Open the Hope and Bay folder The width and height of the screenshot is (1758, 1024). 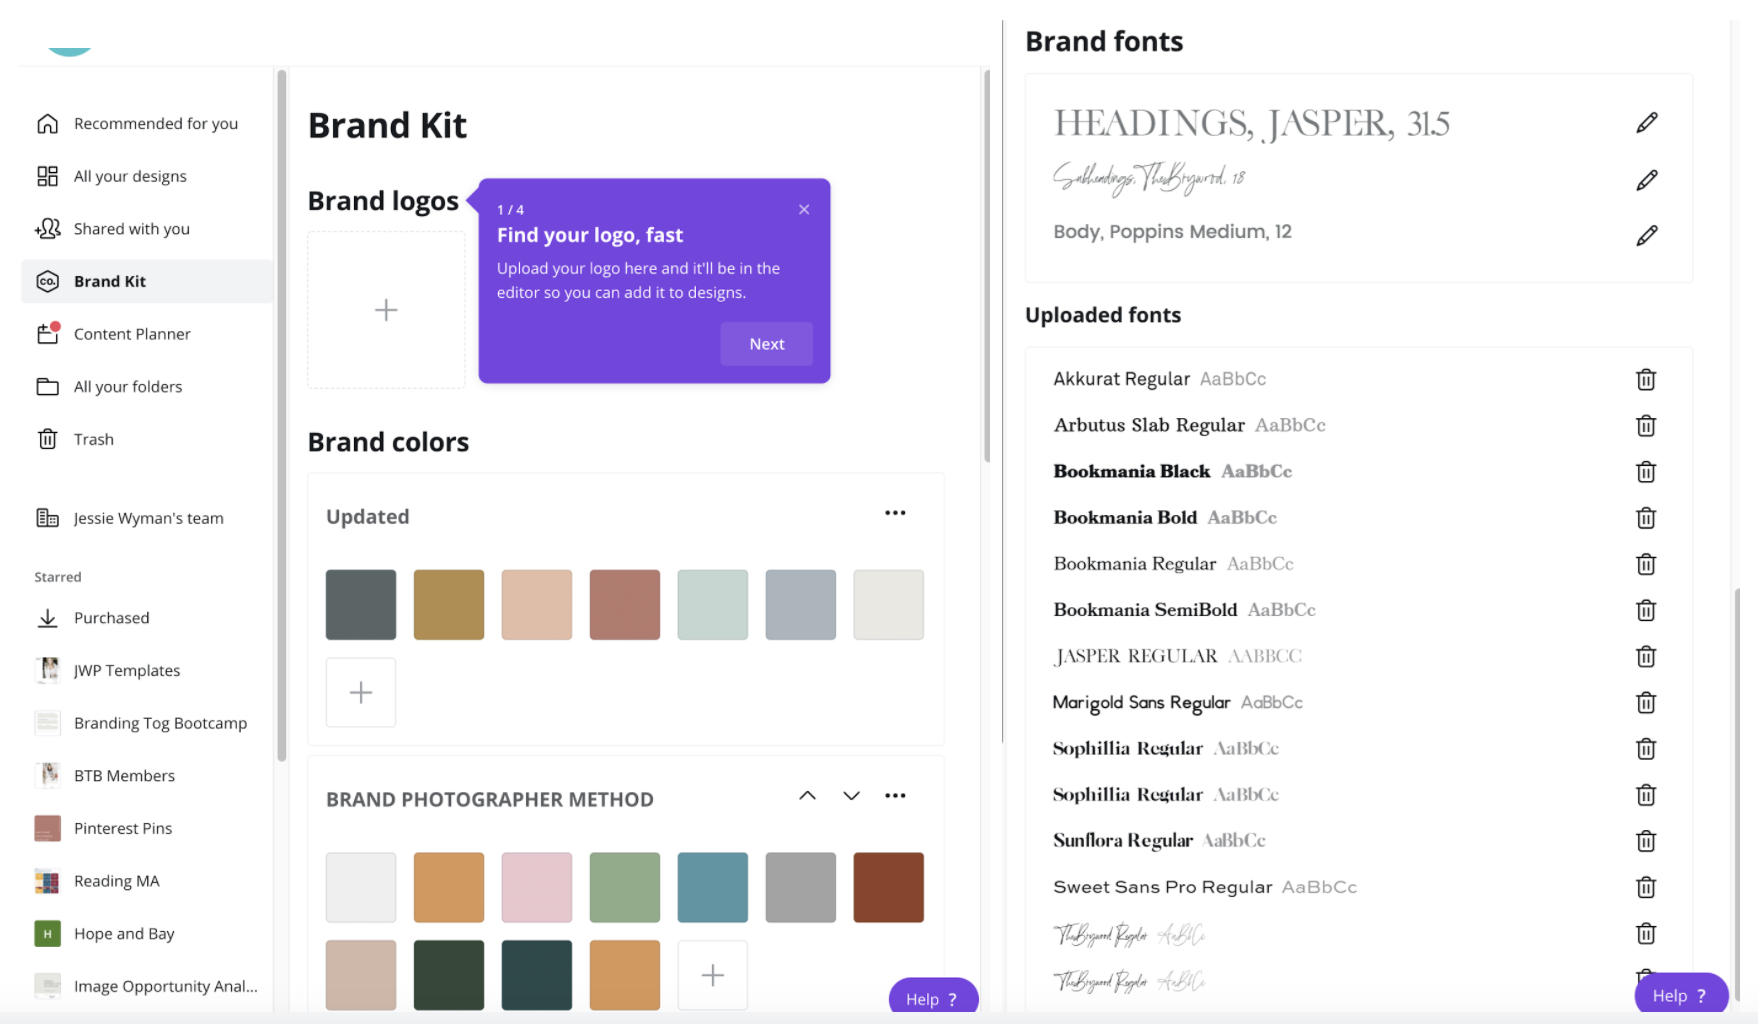tap(146, 934)
